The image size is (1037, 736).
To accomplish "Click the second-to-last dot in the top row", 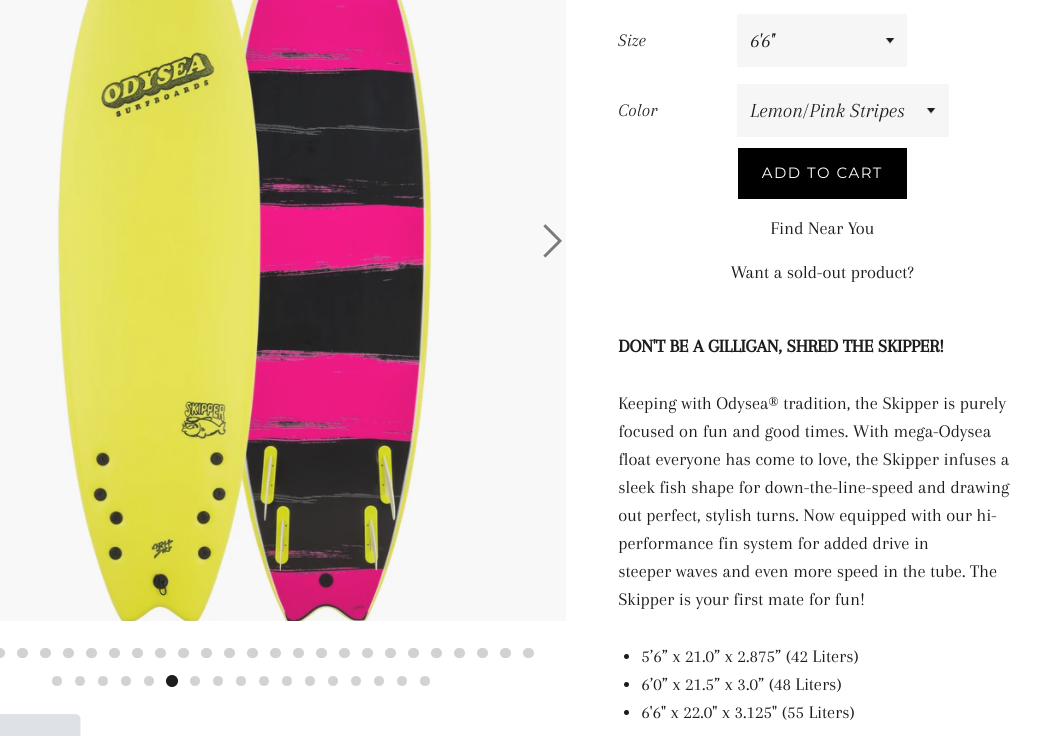I will [x=505, y=653].
